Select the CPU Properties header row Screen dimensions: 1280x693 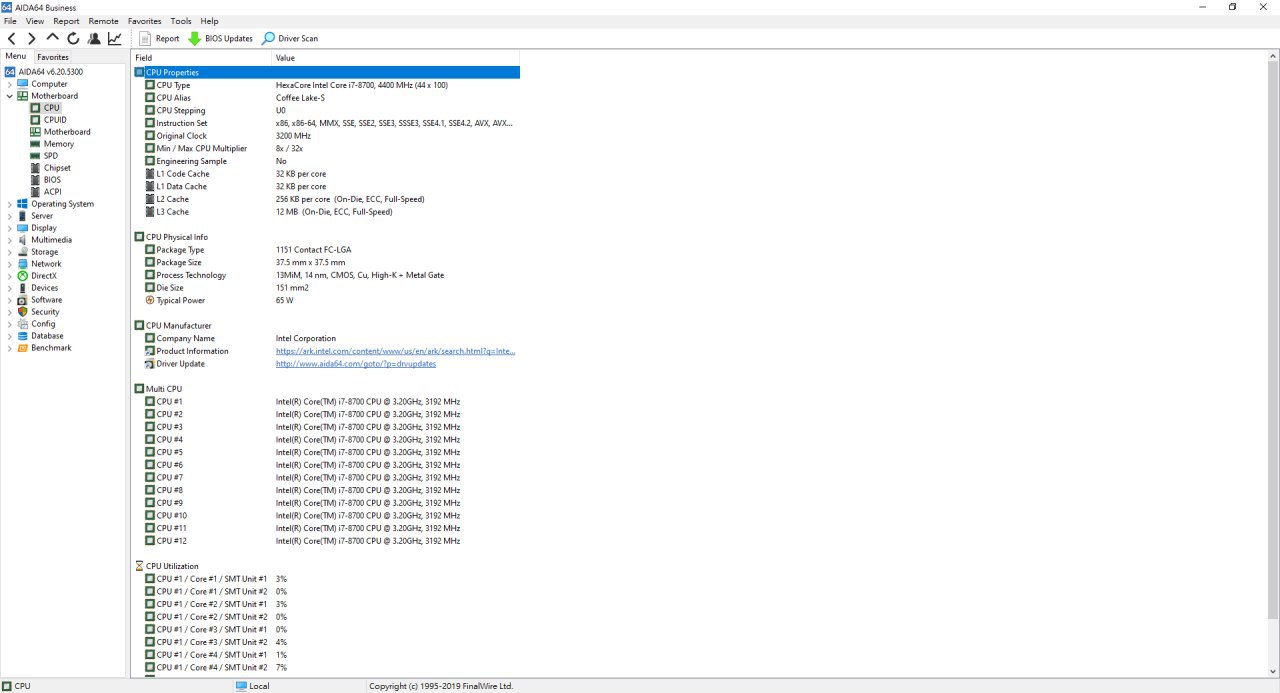pyautogui.click(x=326, y=72)
